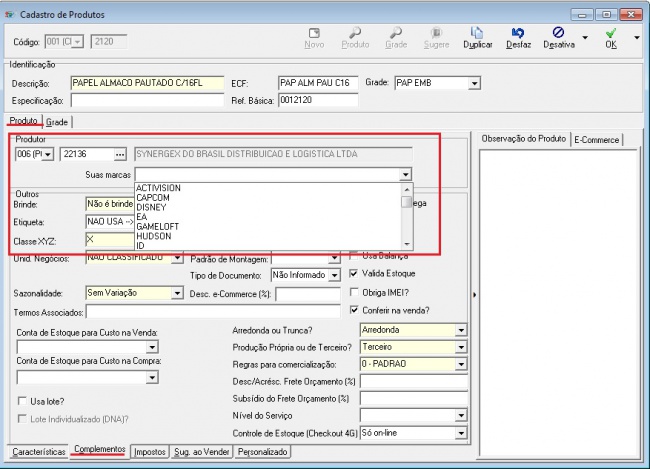Open the Sazonalidade dropdown
Viewport: 650px width, 469px height.
(177, 294)
